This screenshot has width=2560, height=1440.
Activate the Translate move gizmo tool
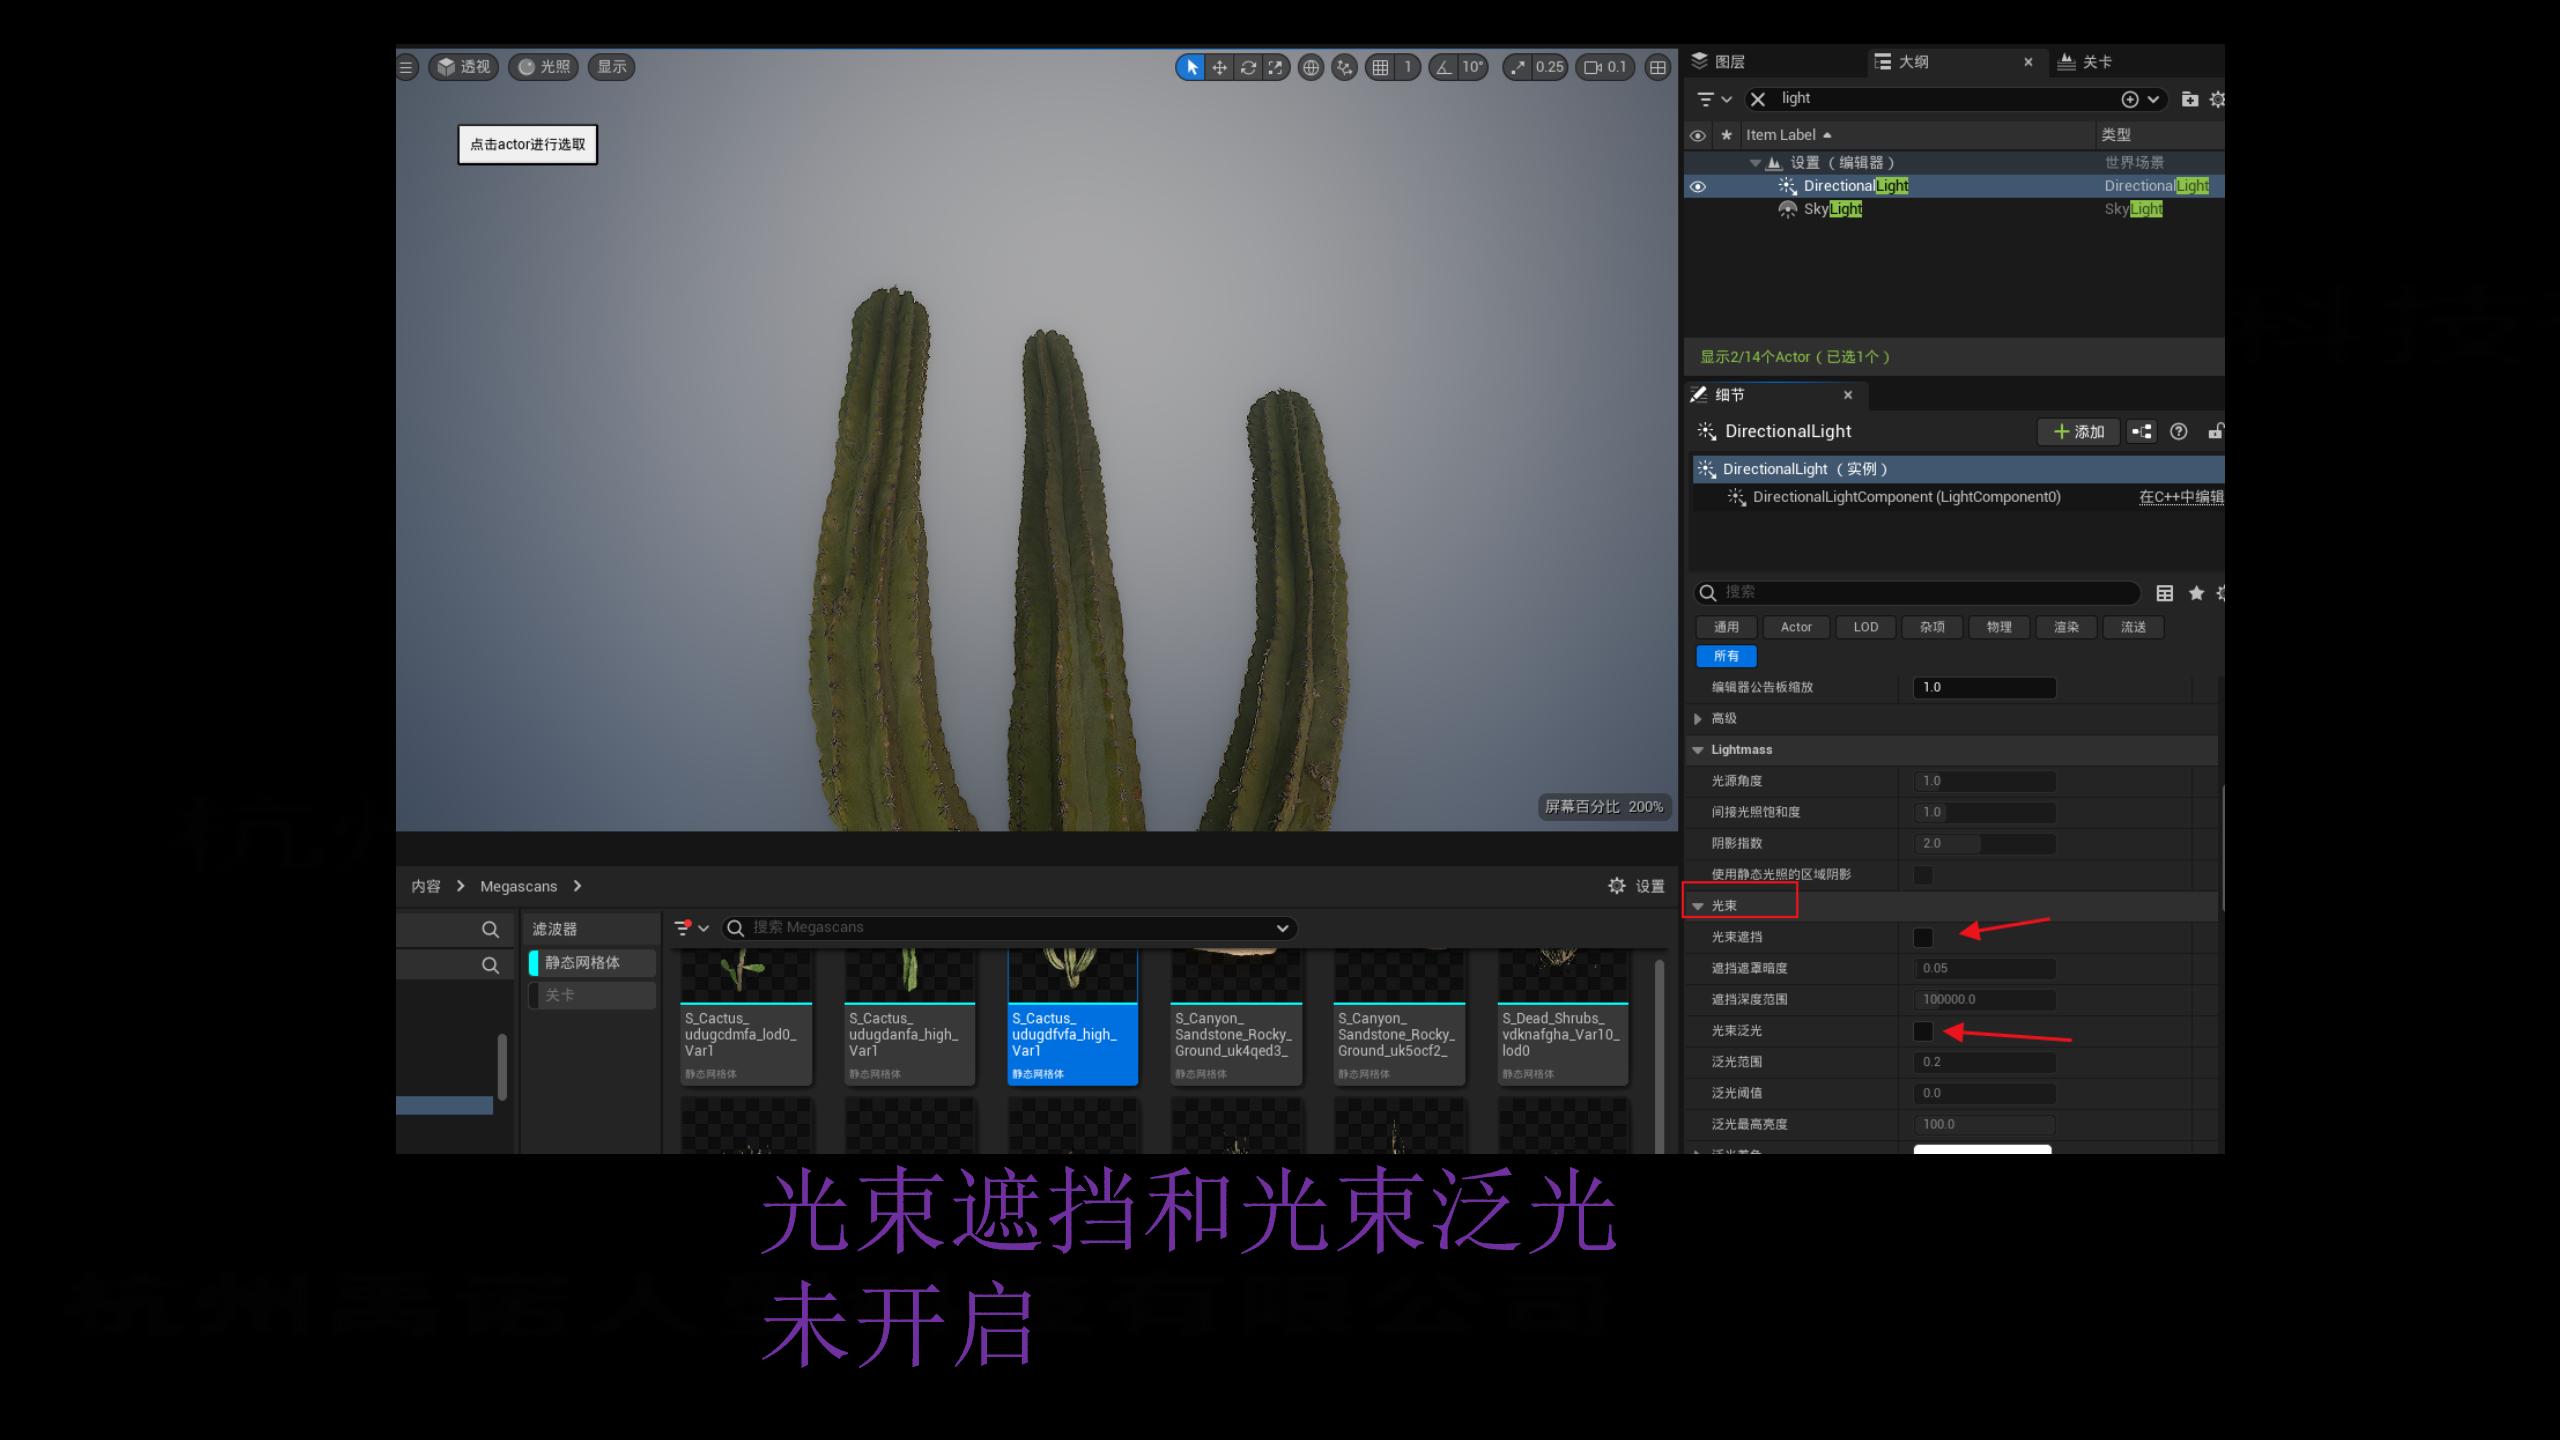point(1219,67)
